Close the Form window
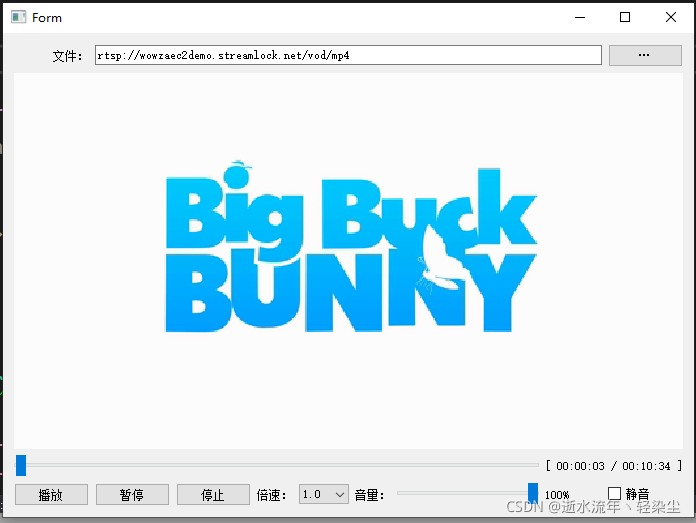 pyautogui.click(x=671, y=17)
